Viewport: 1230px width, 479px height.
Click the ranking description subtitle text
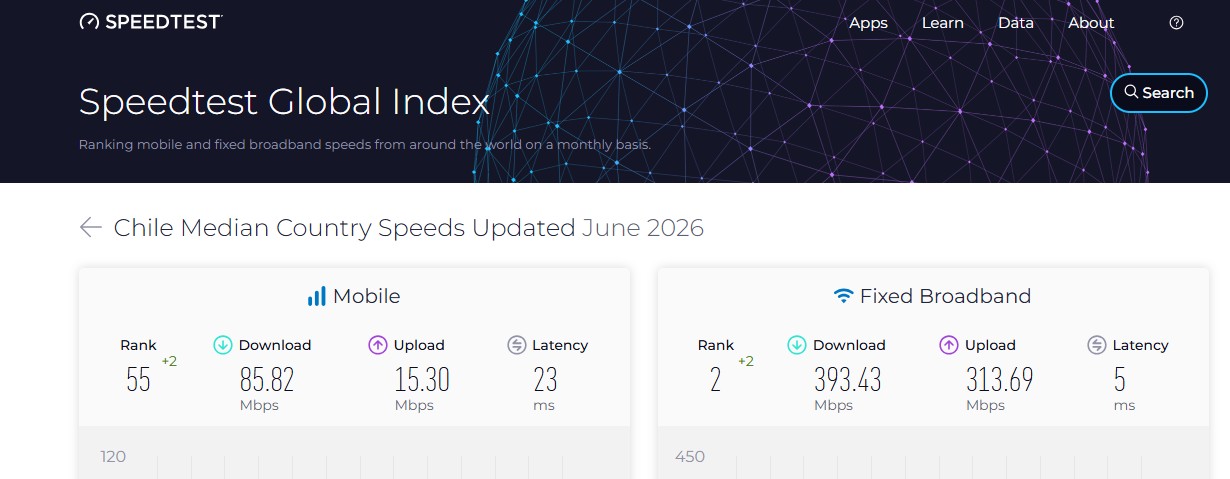[x=365, y=145]
